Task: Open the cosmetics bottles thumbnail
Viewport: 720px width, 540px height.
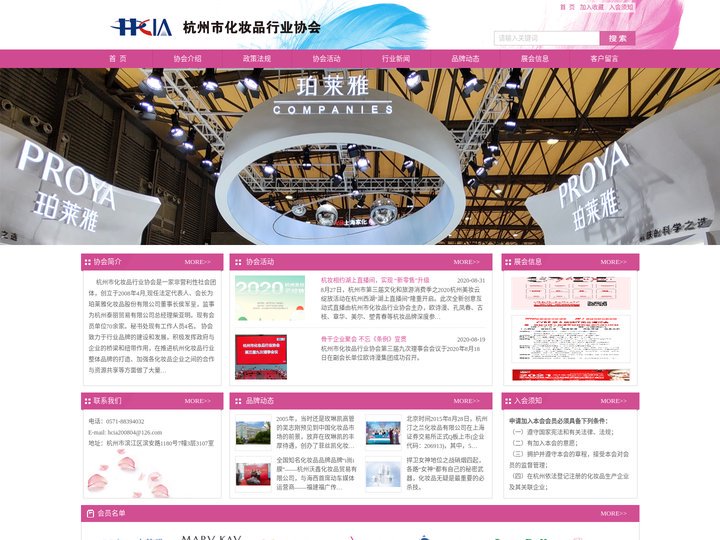Action: (x=383, y=474)
